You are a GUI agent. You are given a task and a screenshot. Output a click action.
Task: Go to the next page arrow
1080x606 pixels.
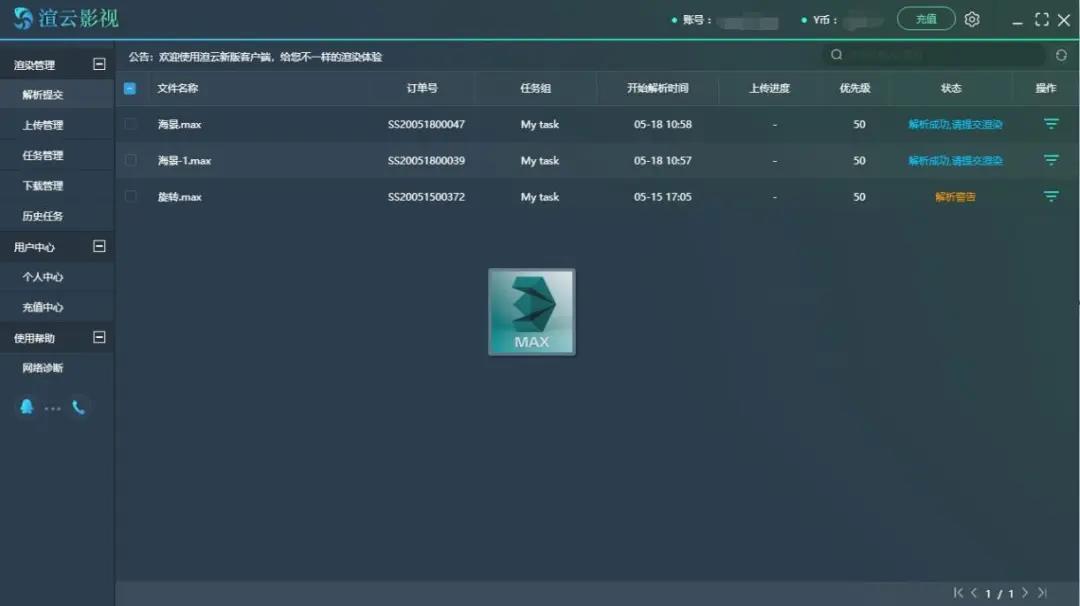click(x=1025, y=593)
